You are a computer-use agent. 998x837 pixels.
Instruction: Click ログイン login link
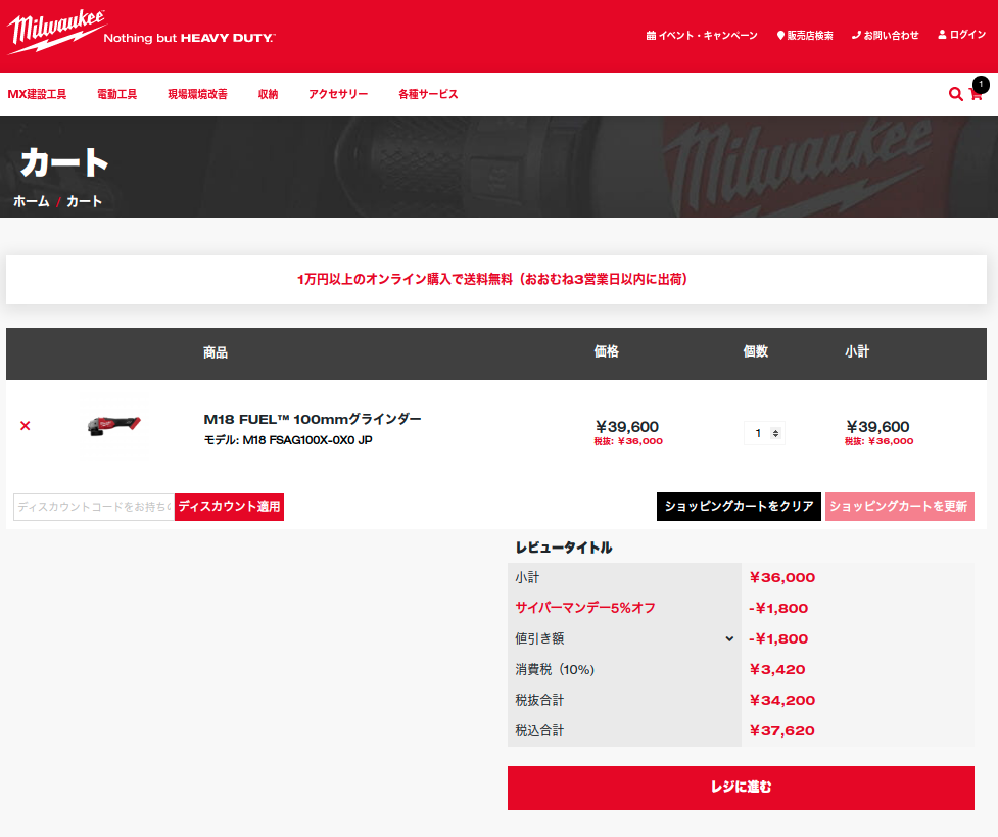tap(962, 35)
